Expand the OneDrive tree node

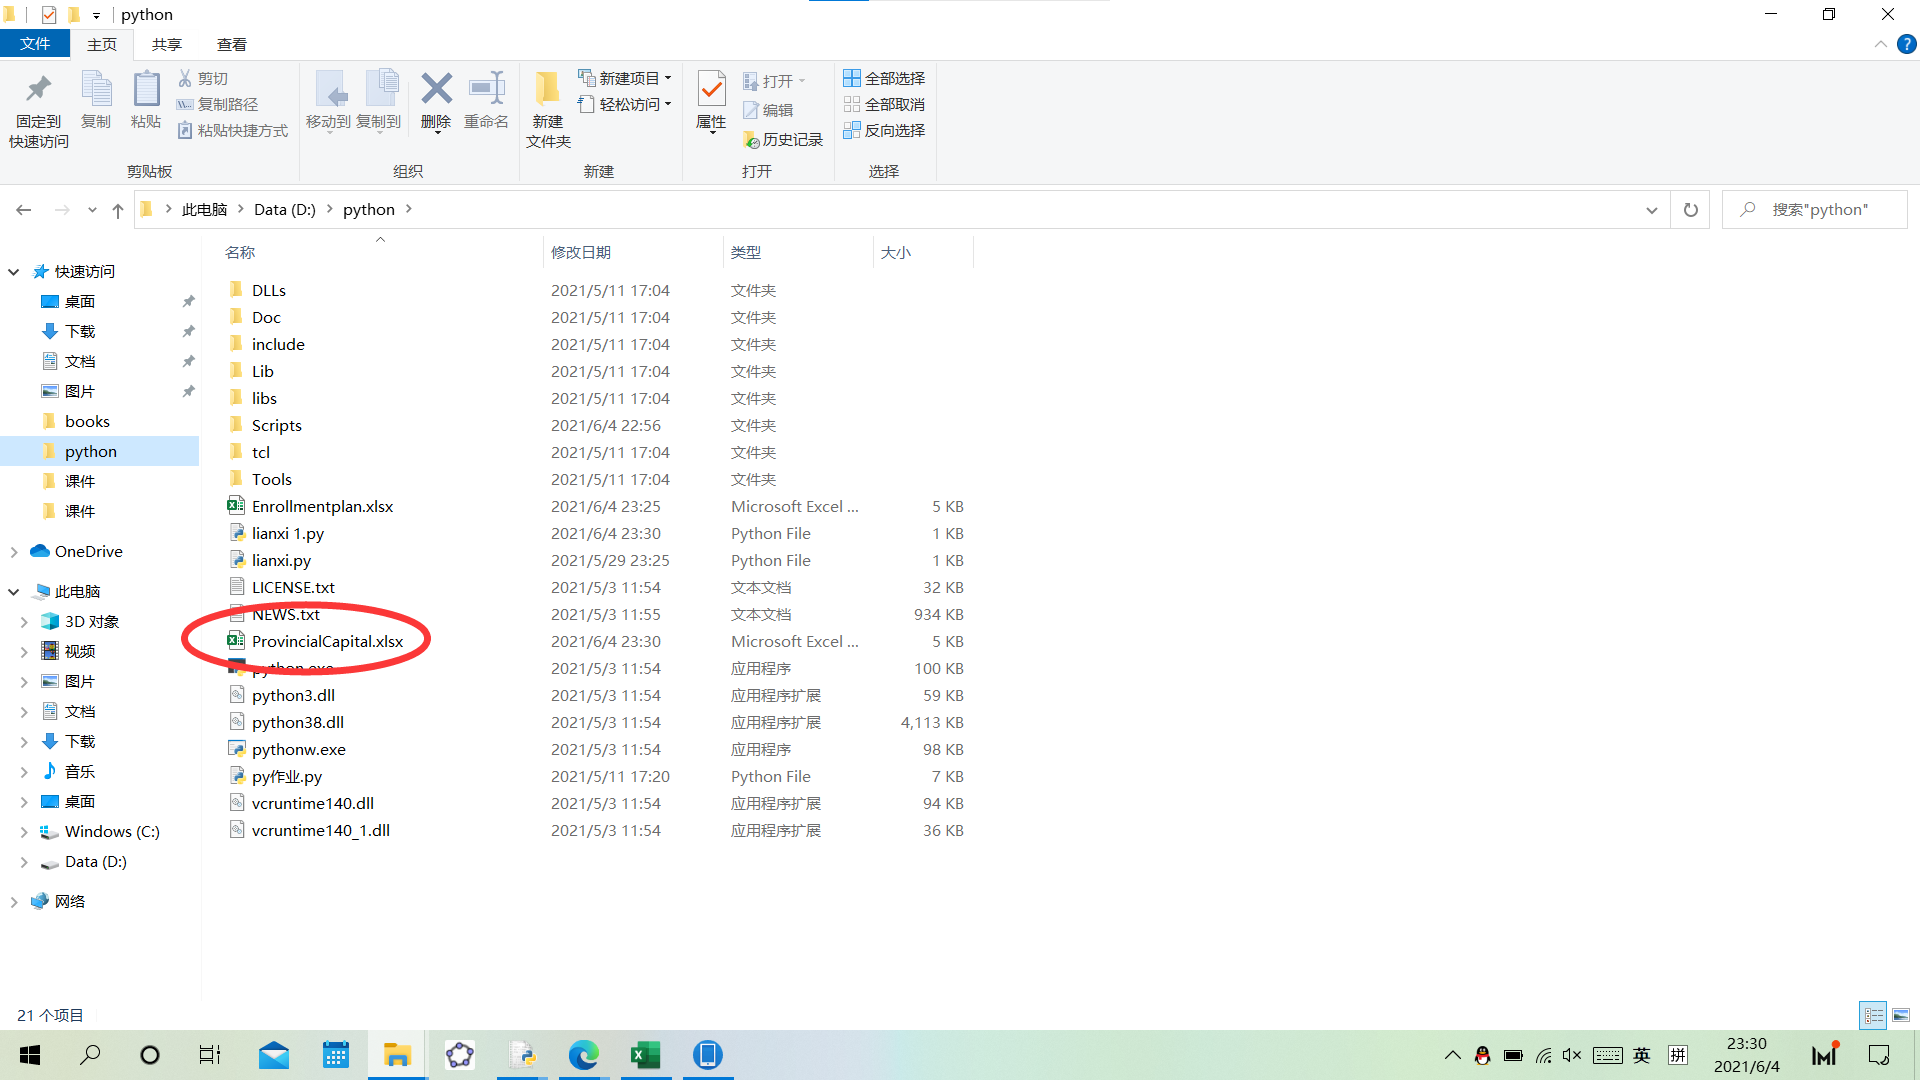[14, 552]
